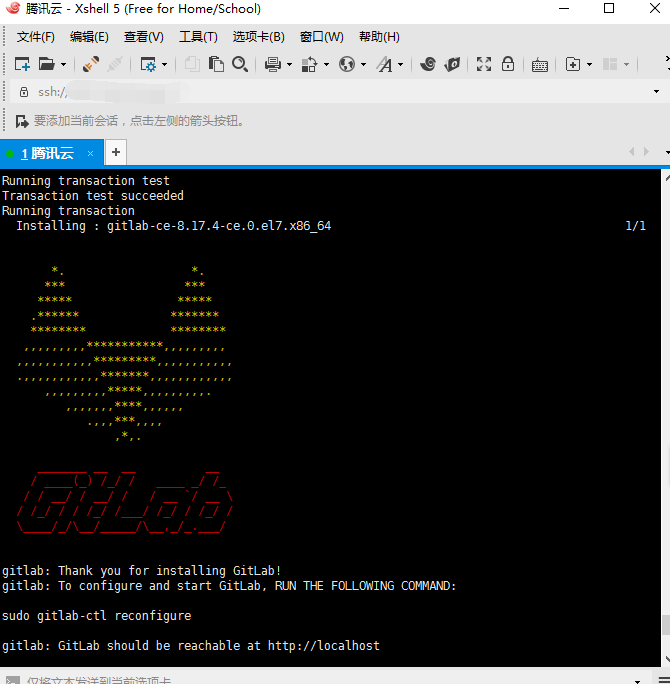Click the terminal vertical scrollbar thumb
Image resolution: width=670 pixels, height=684 pixels.
(666, 625)
